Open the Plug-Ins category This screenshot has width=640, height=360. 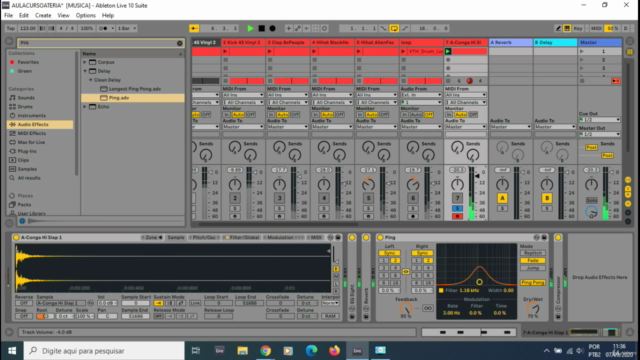click(27, 151)
